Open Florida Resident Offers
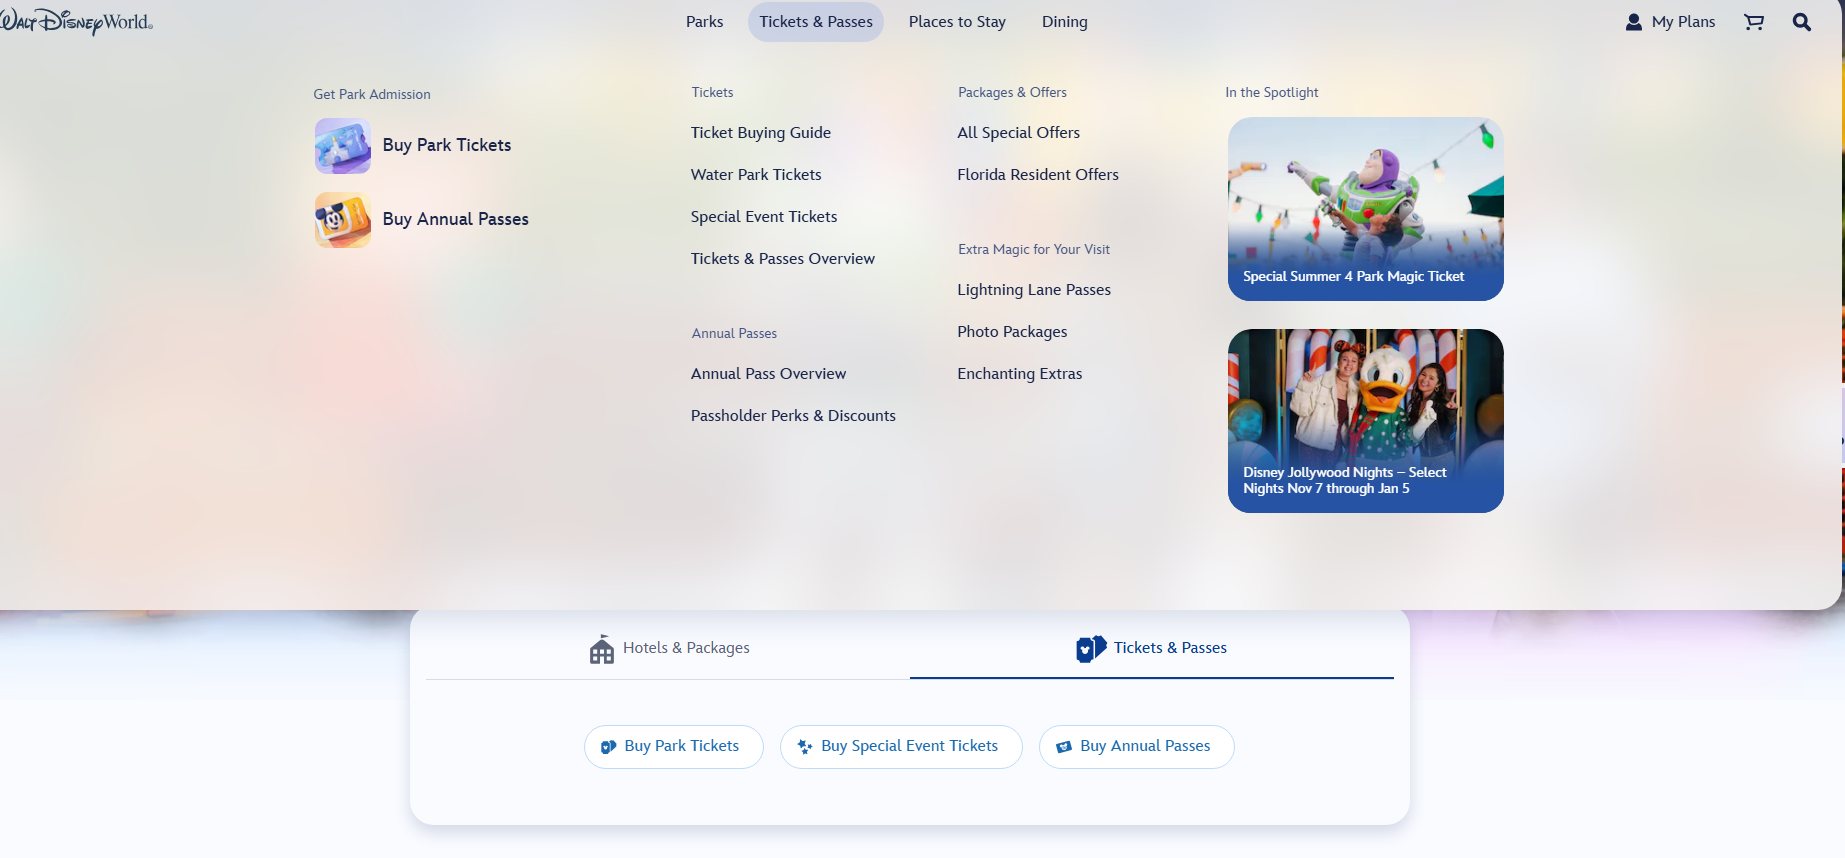Screen dimensions: 1845x858 pyautogui.click(x=1038, y=175)
